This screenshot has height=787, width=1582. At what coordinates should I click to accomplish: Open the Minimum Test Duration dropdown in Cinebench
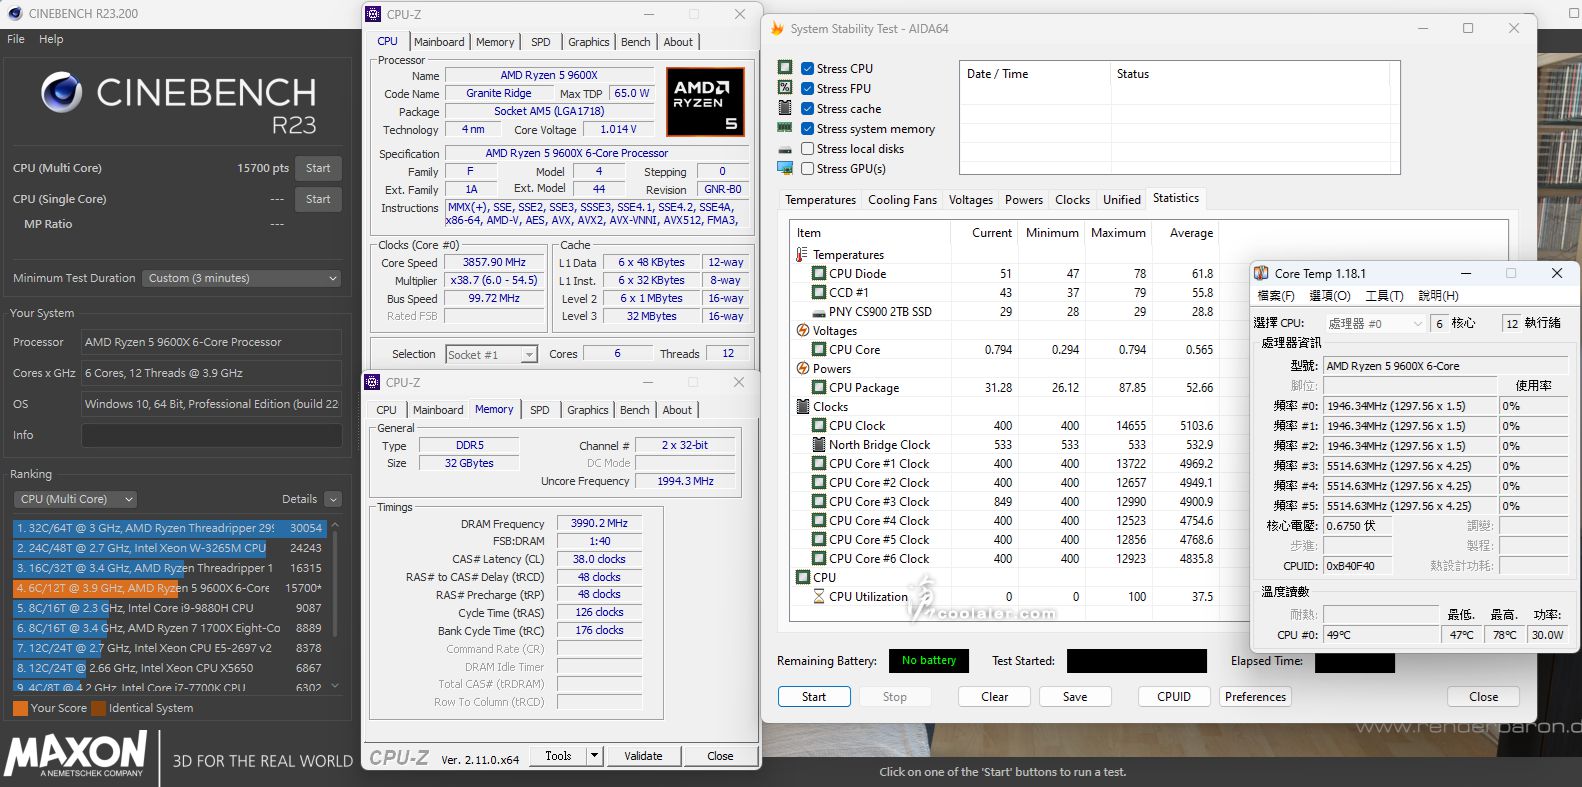pyautogui.click(x=241, y=278)
